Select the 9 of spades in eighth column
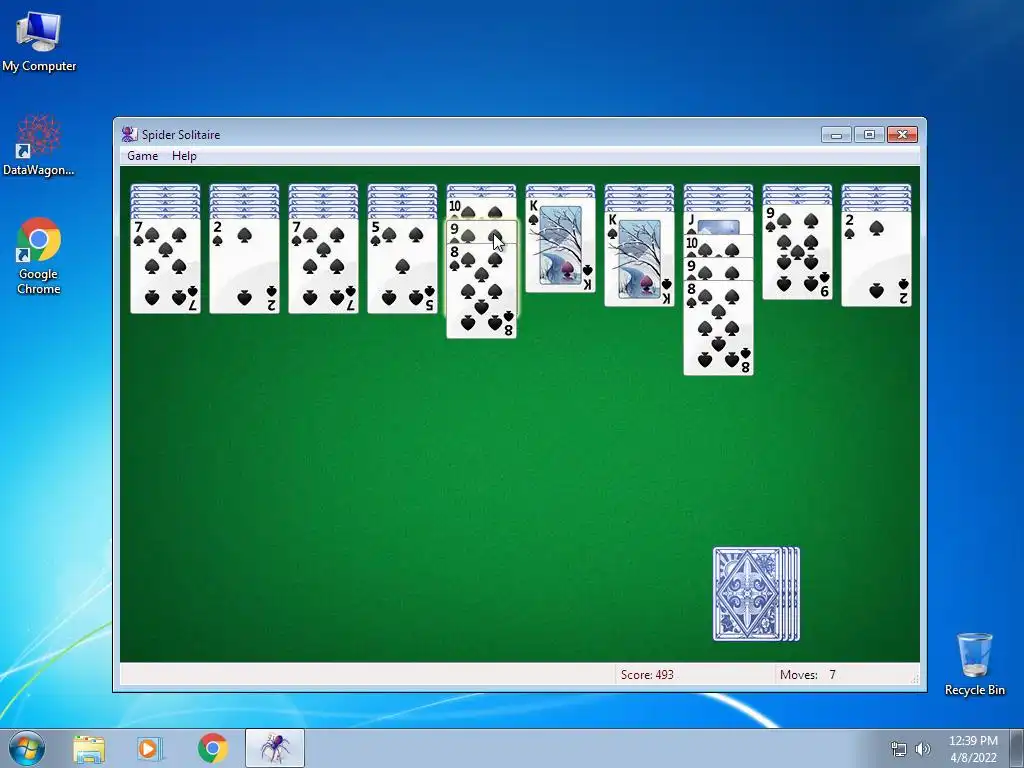Image resolution: width=1024 pixels, height=768 pixels. (x=718, y=269)
